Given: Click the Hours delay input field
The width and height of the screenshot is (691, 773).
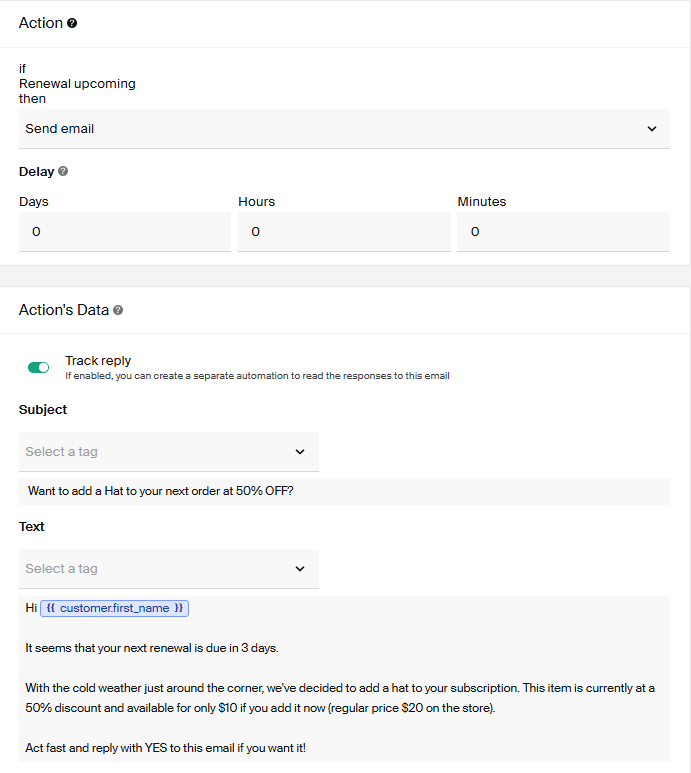Looking at the screenshot, I should [344, 232].
